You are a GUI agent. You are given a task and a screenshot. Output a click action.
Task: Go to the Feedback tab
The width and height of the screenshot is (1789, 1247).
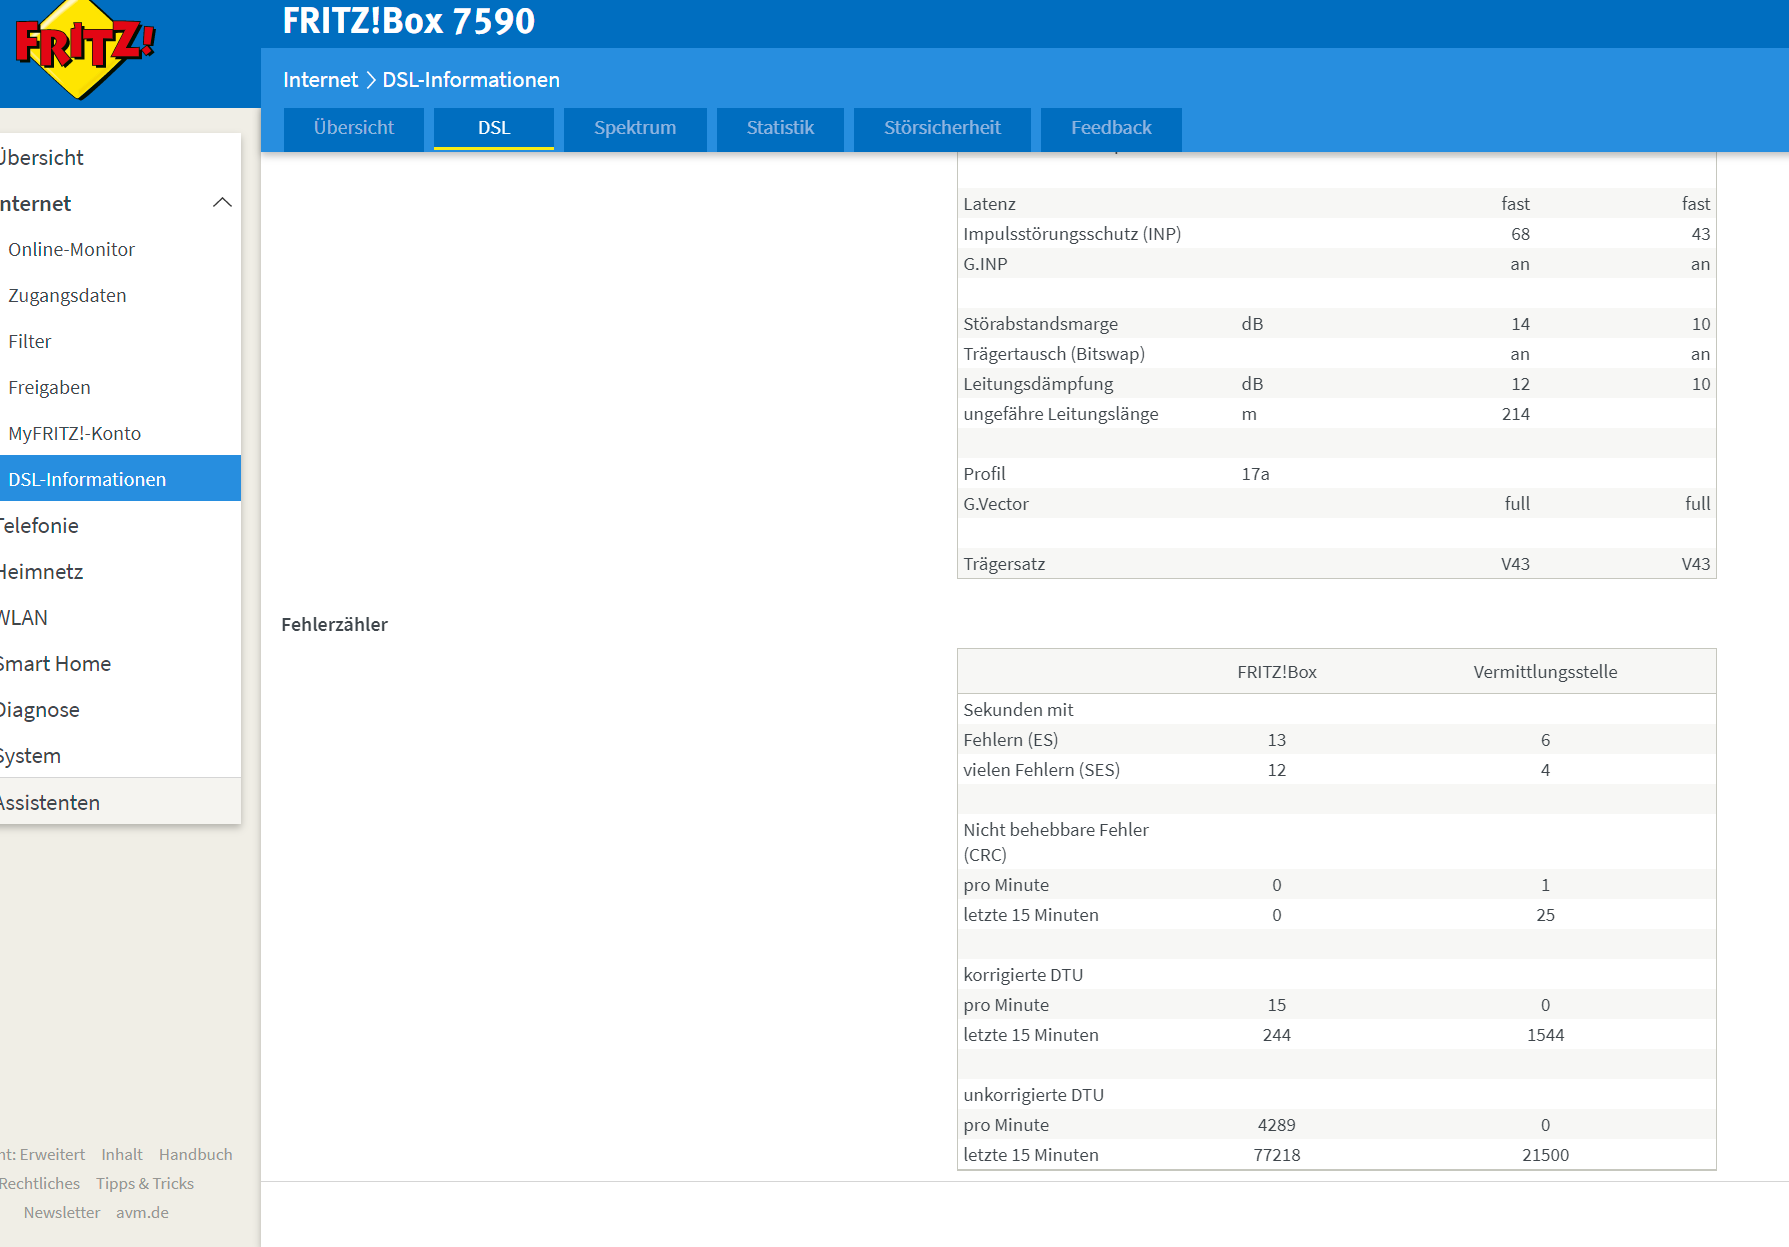1110,128
